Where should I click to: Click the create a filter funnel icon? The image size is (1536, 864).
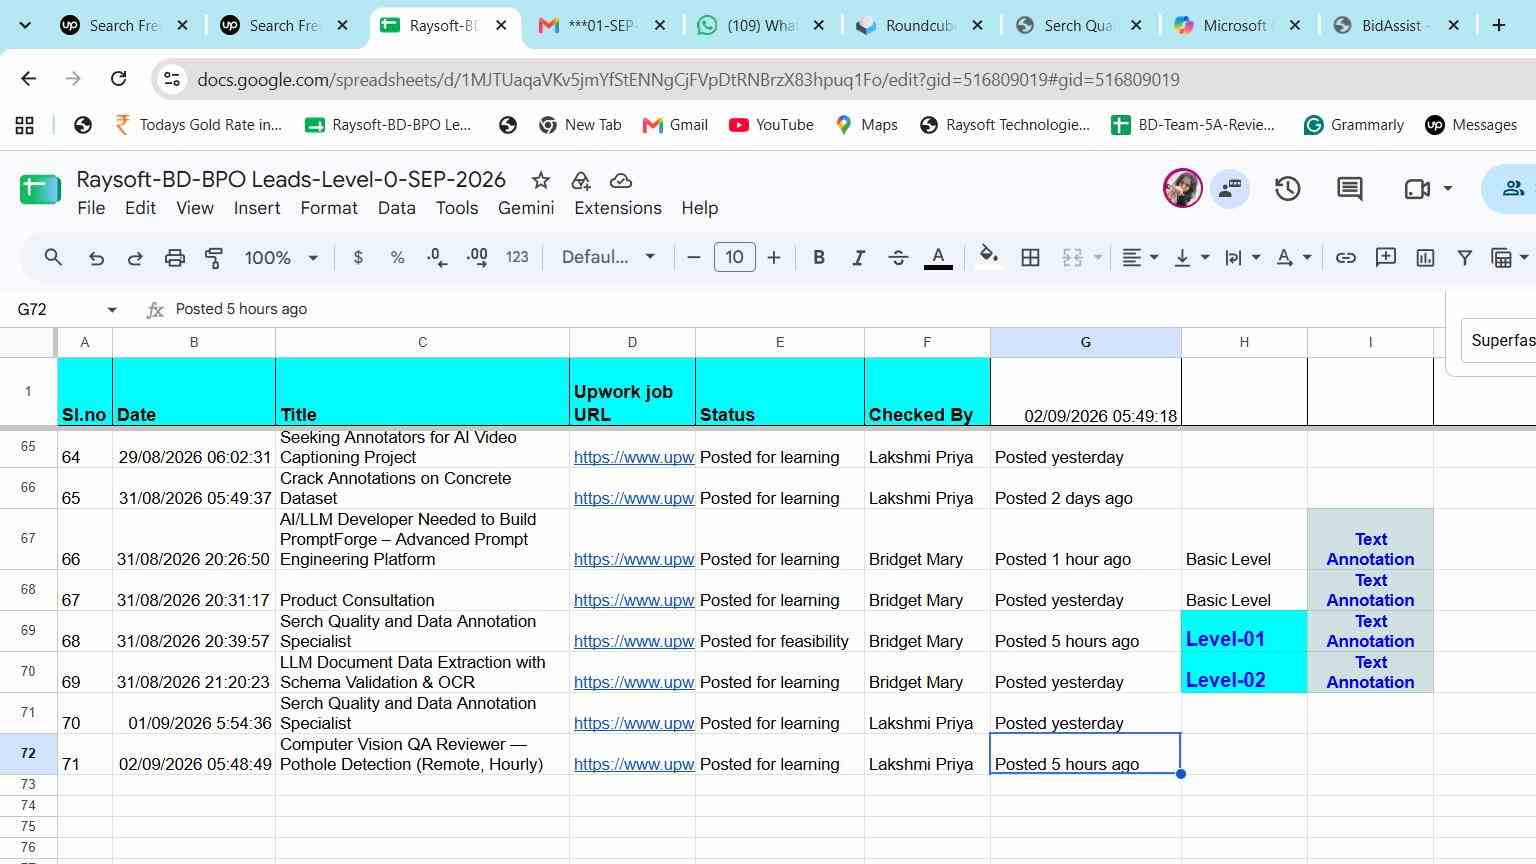(1465, 258)
